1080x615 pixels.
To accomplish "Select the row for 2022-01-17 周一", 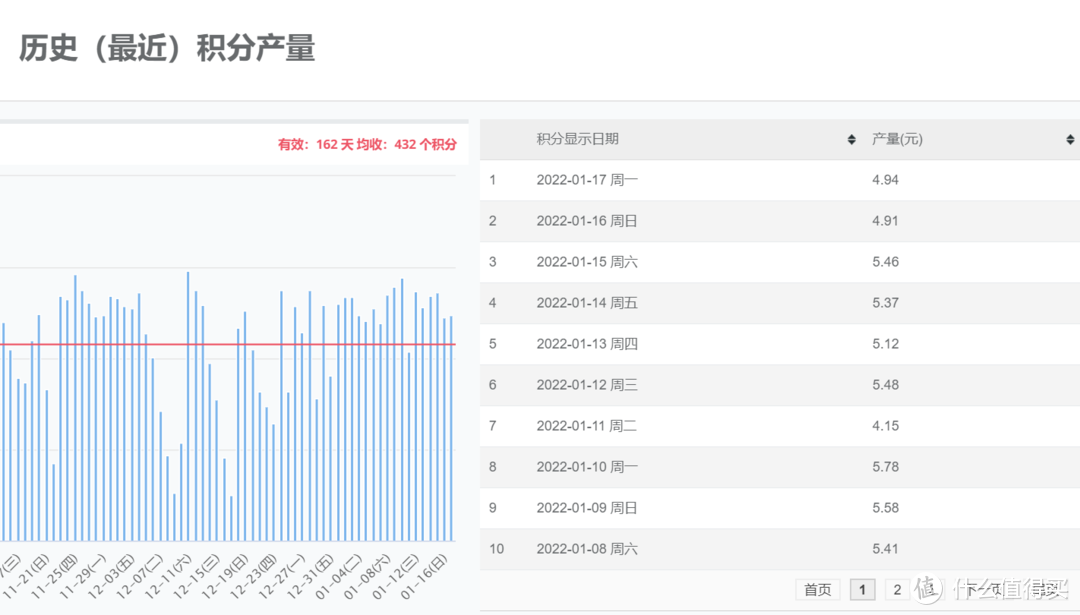I will (x=590, y=180).
